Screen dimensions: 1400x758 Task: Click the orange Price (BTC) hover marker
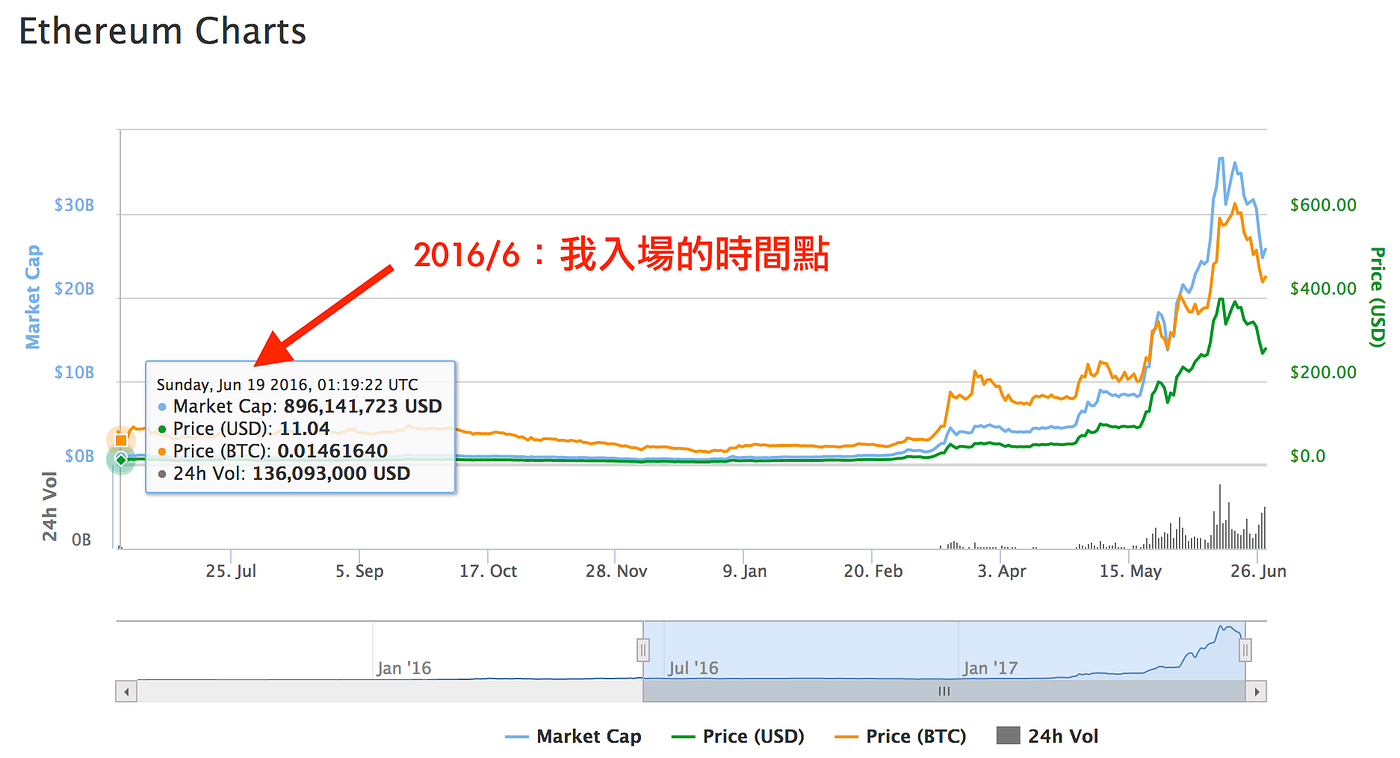tap(121, 440)
